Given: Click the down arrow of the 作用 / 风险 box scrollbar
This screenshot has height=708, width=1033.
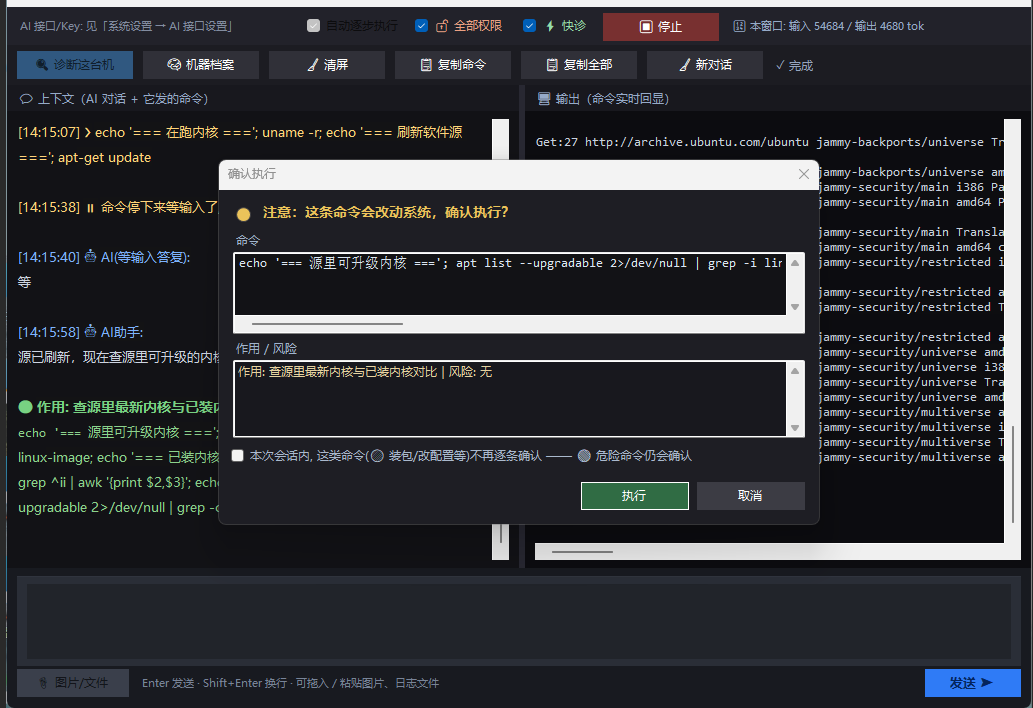Looking at the screenshot, I should [795, 428].
